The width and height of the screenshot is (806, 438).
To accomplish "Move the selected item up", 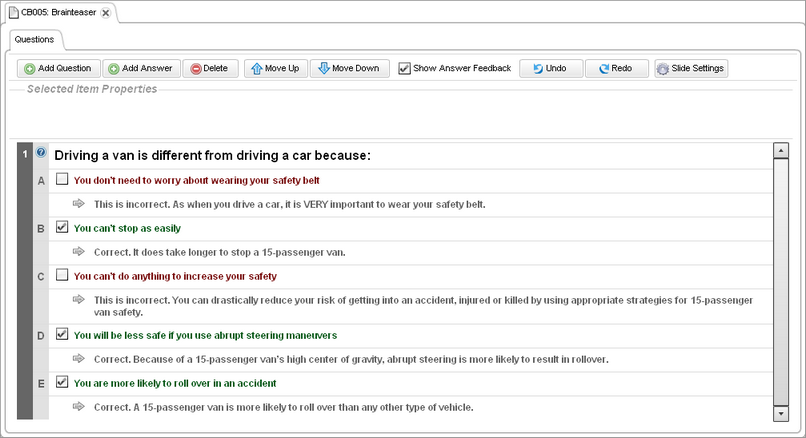I will pyautogui.click(x=275, y=68).
